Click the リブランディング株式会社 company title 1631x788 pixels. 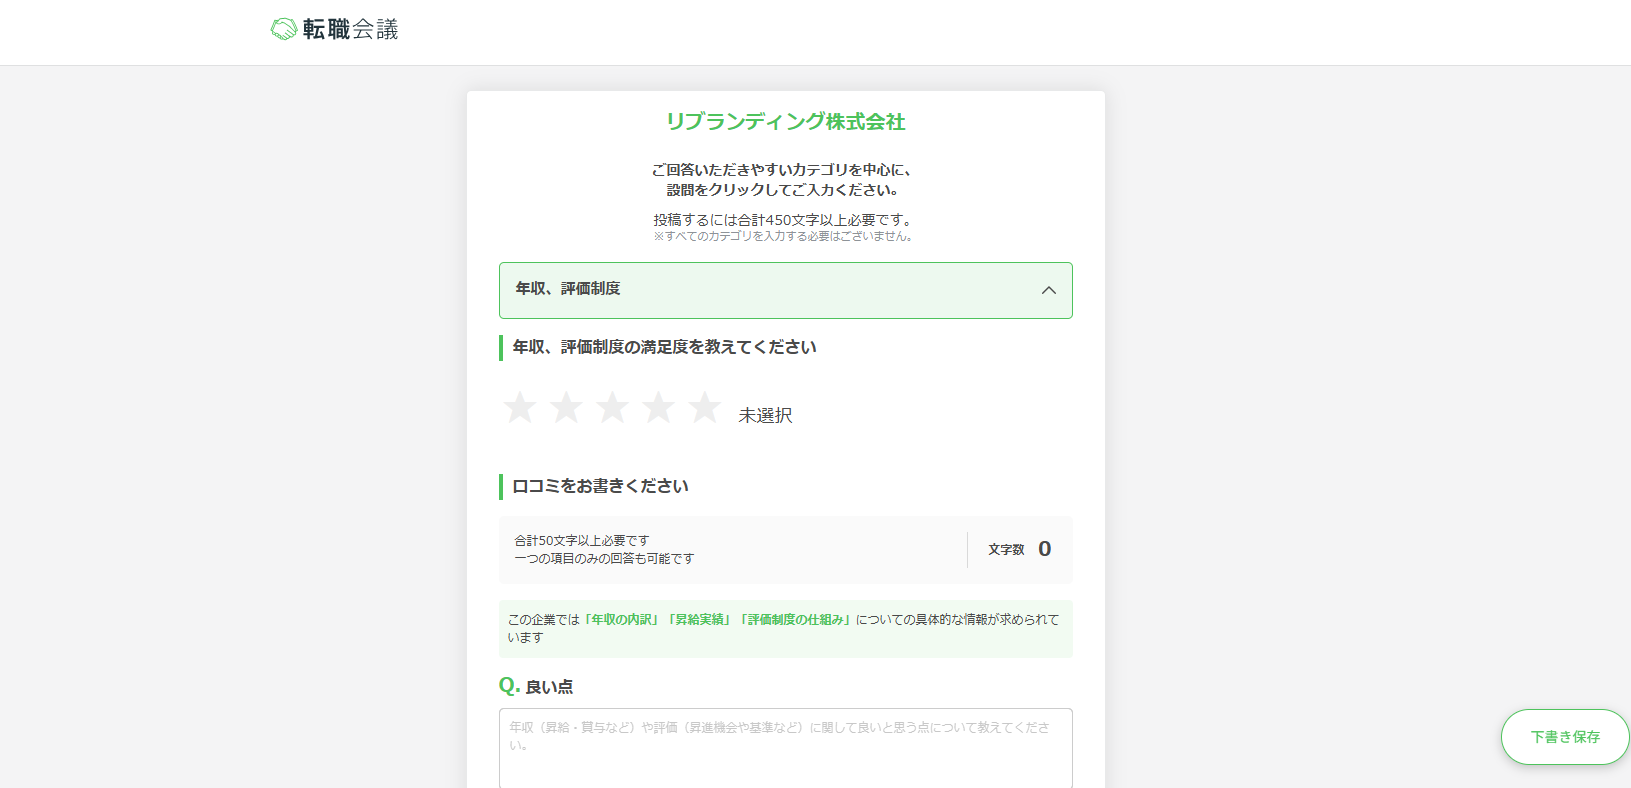(x=786, y=122)
